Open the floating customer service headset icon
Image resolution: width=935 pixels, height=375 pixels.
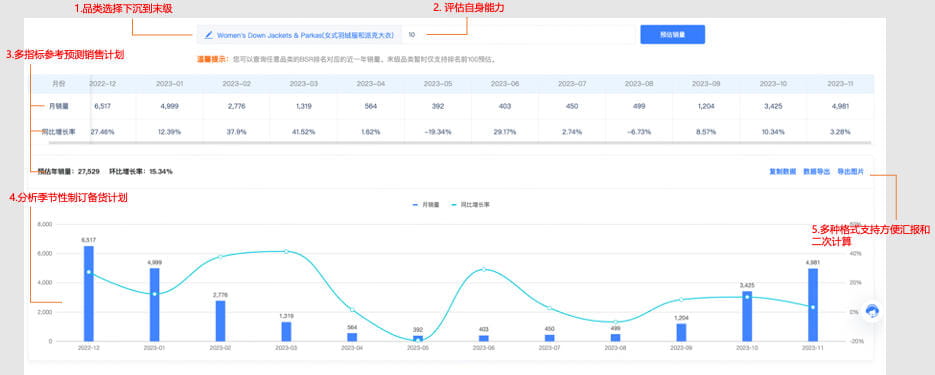click(x=872, y=311)
